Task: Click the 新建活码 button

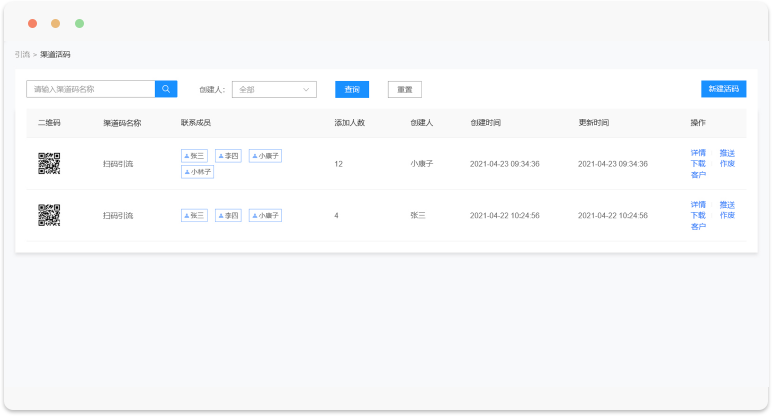Action: tap(723, 89)
